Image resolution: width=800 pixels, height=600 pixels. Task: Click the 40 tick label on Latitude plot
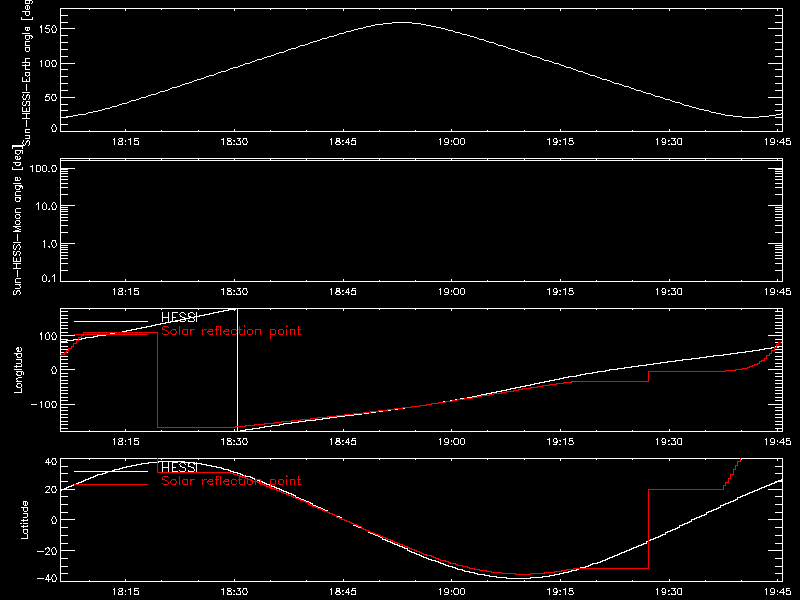51,462
